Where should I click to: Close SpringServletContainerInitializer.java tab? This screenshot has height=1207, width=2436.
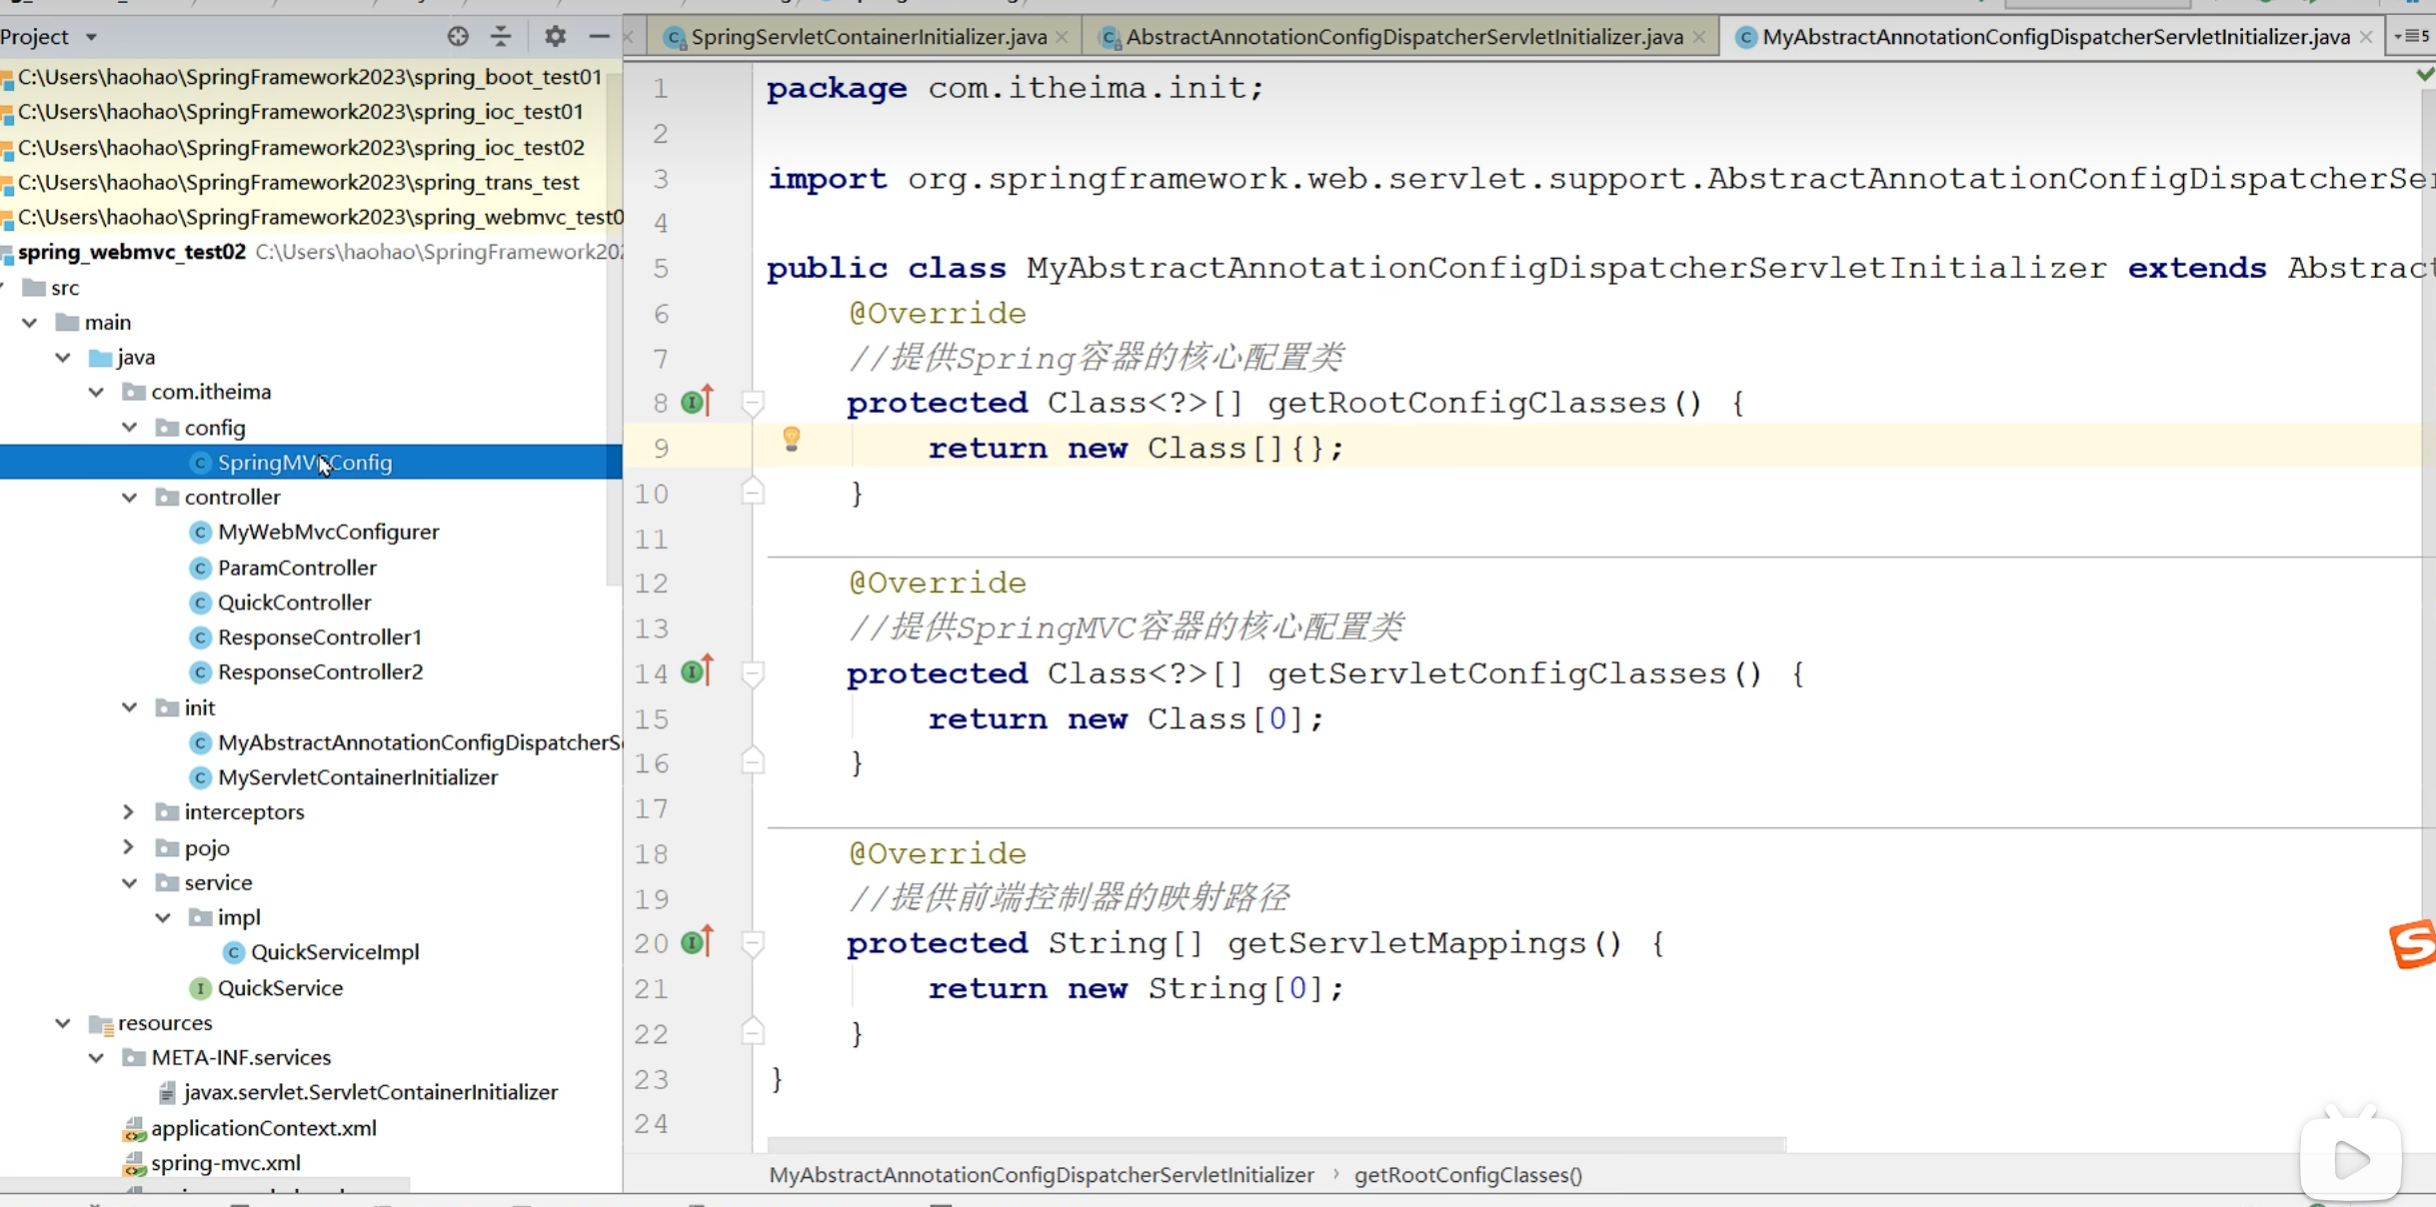1062,37
